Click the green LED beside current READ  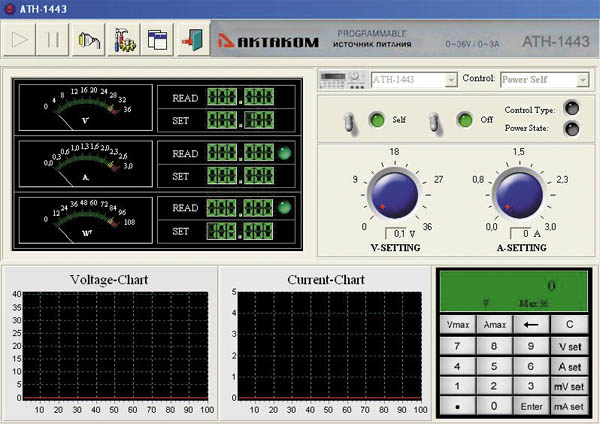(x=285, y=153)
